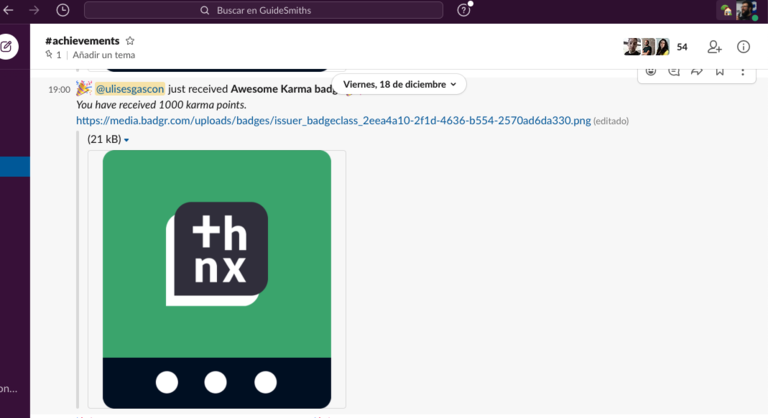Reply in thread icon
The height and width of the screenshot is (418, 768).
(x=674, y=72)
